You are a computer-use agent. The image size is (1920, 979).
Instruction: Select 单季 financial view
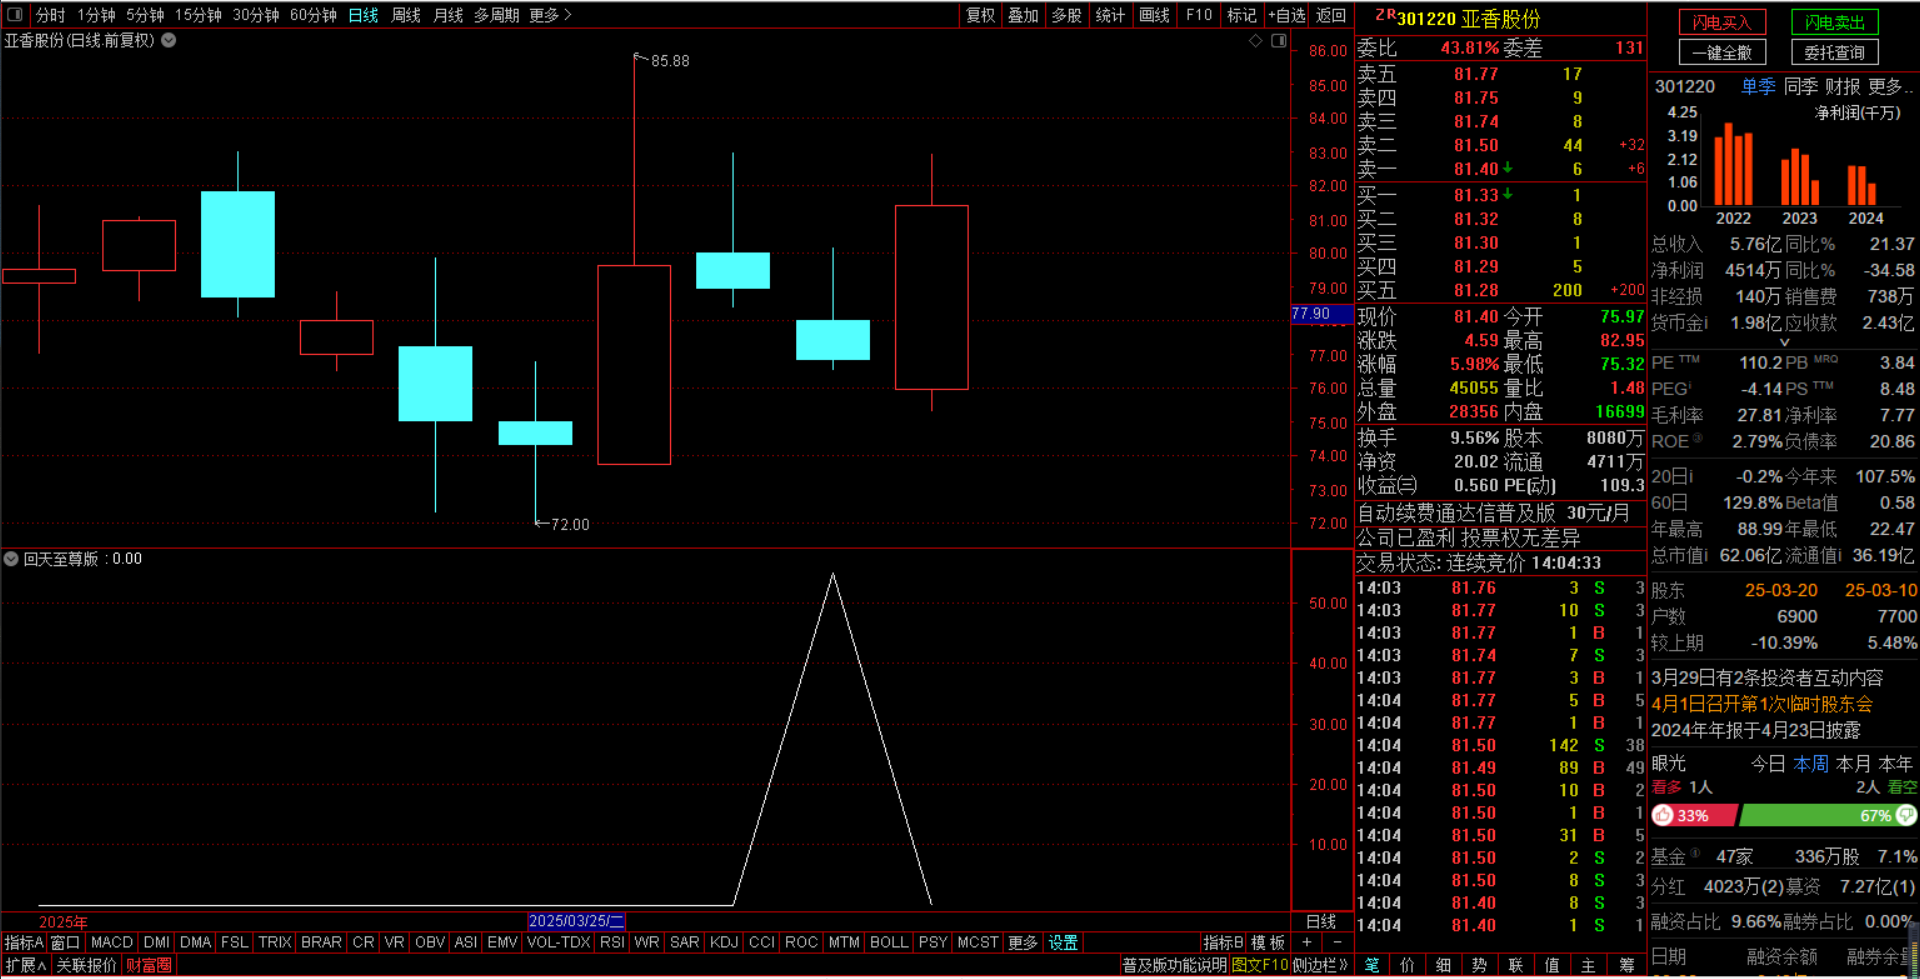point(1758,87)
